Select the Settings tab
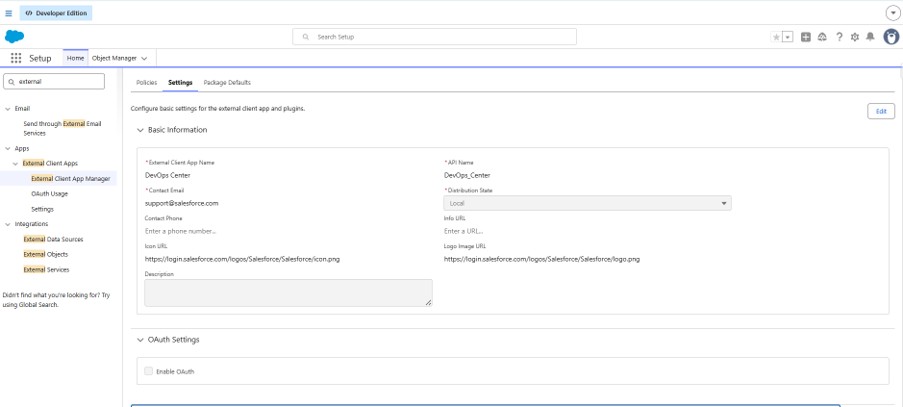The height and width of the screenshot is (407, 903). 180,82
